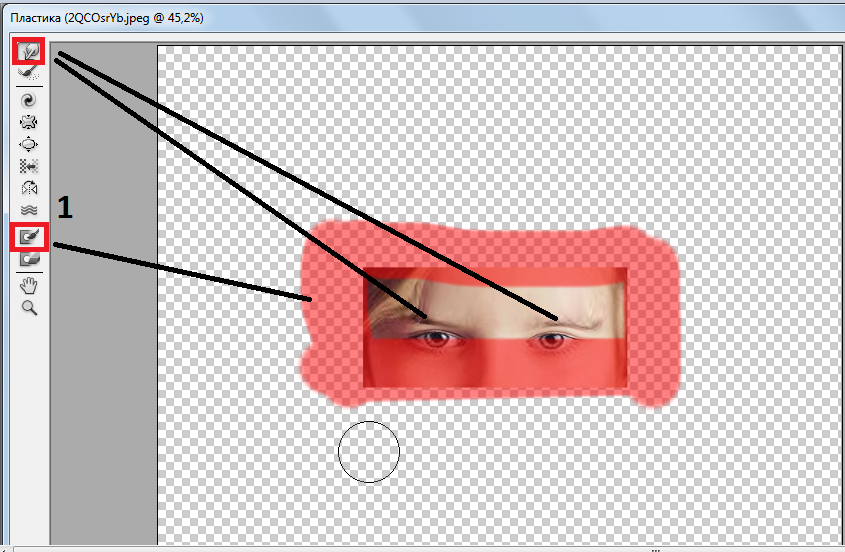Choose the Twirl Clockwise tool
The width and height of the screenshot is (845, 552).
[29, 100]
